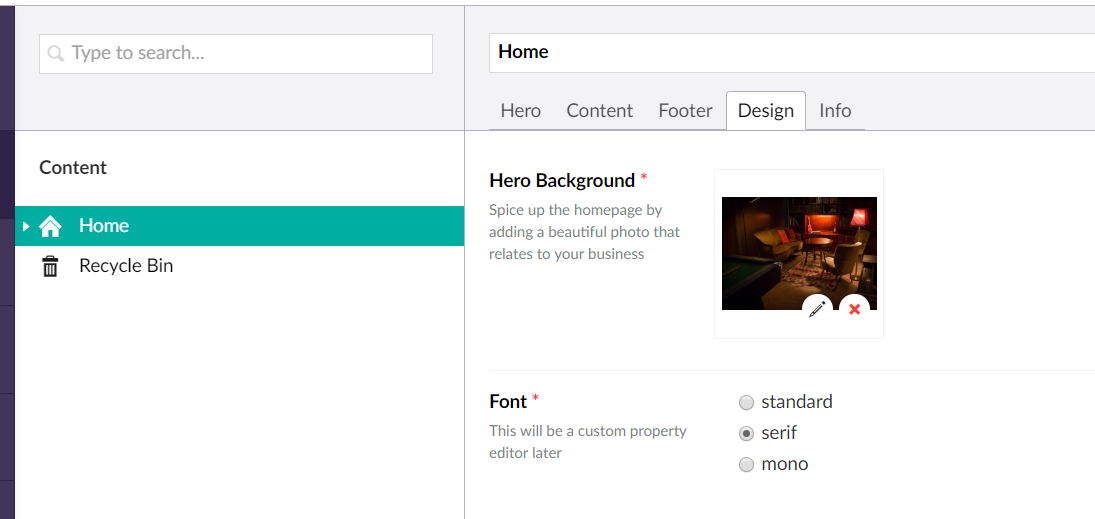Click the trash can icon for Recycle Bin
The height and width of the screenshot is (519, 1095).
click(50, 266)
